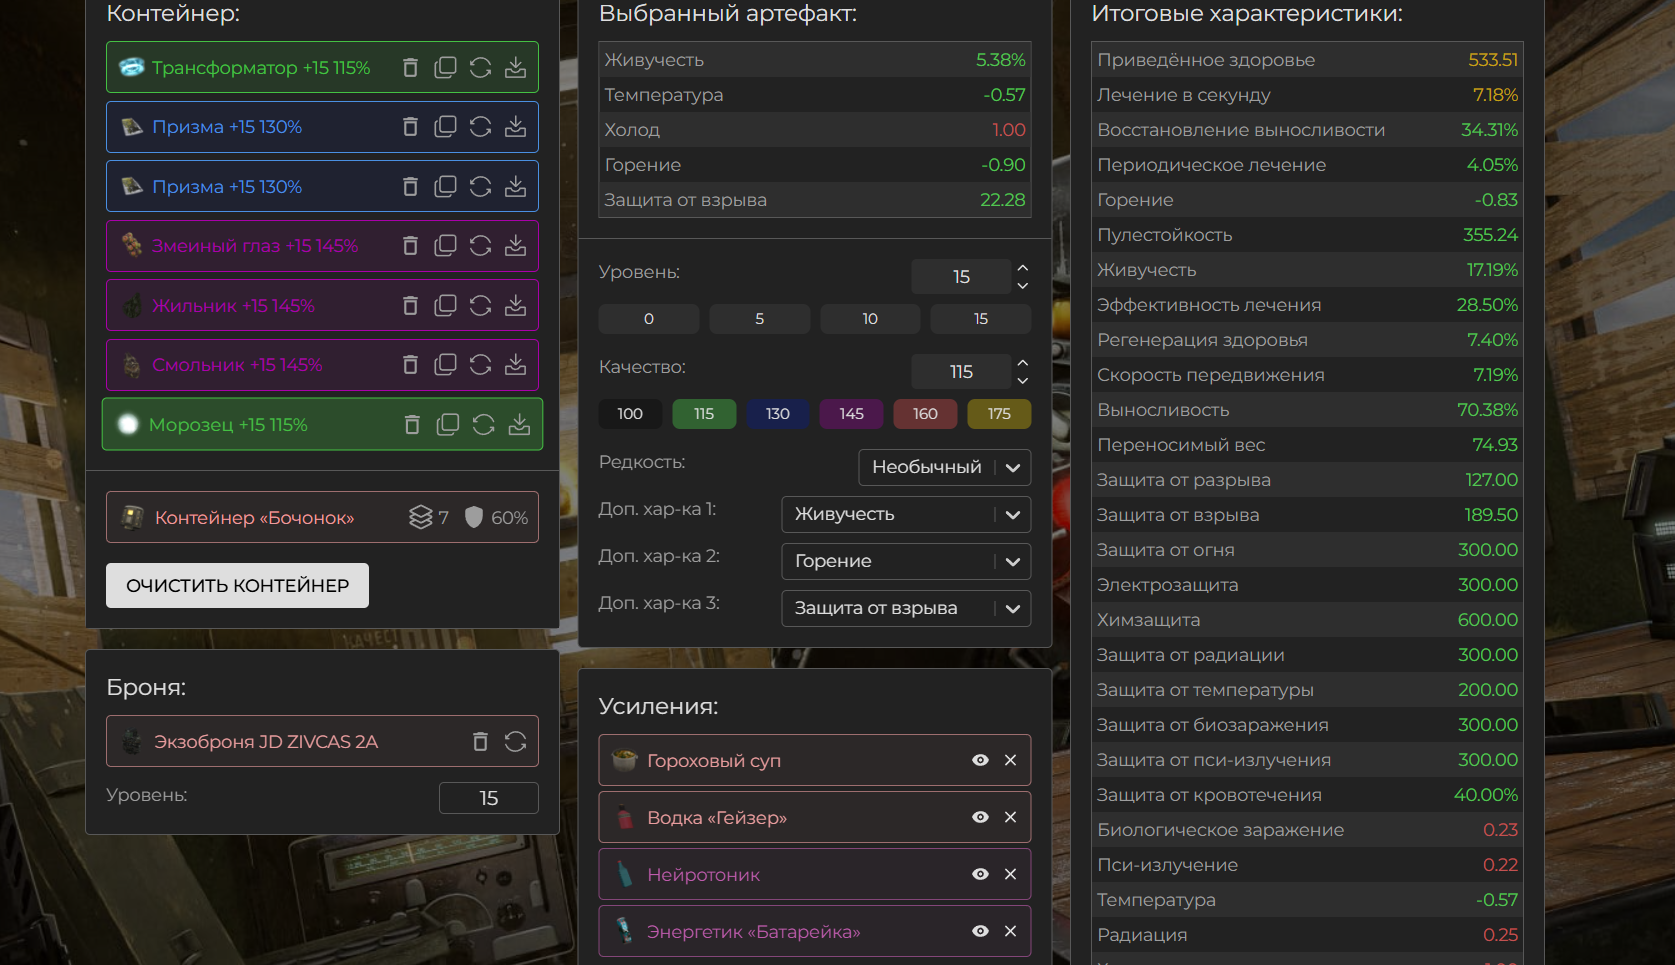Swap armor using refresh icon beside Экзоброня
1675x965 pixels.
(x=515, y=742)
